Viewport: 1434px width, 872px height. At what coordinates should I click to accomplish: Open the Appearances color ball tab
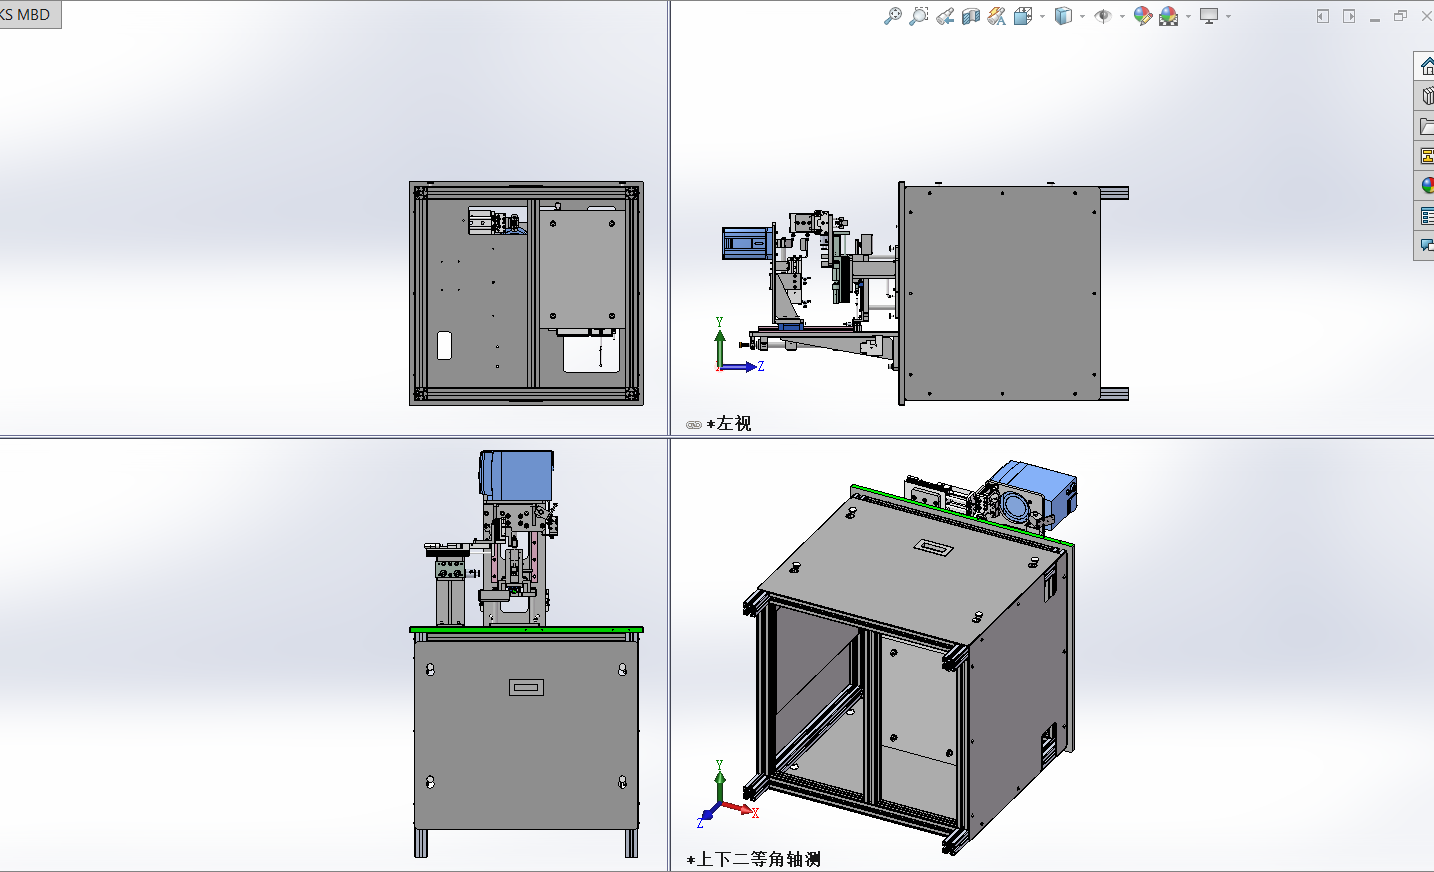click(x=1426, y=186)
